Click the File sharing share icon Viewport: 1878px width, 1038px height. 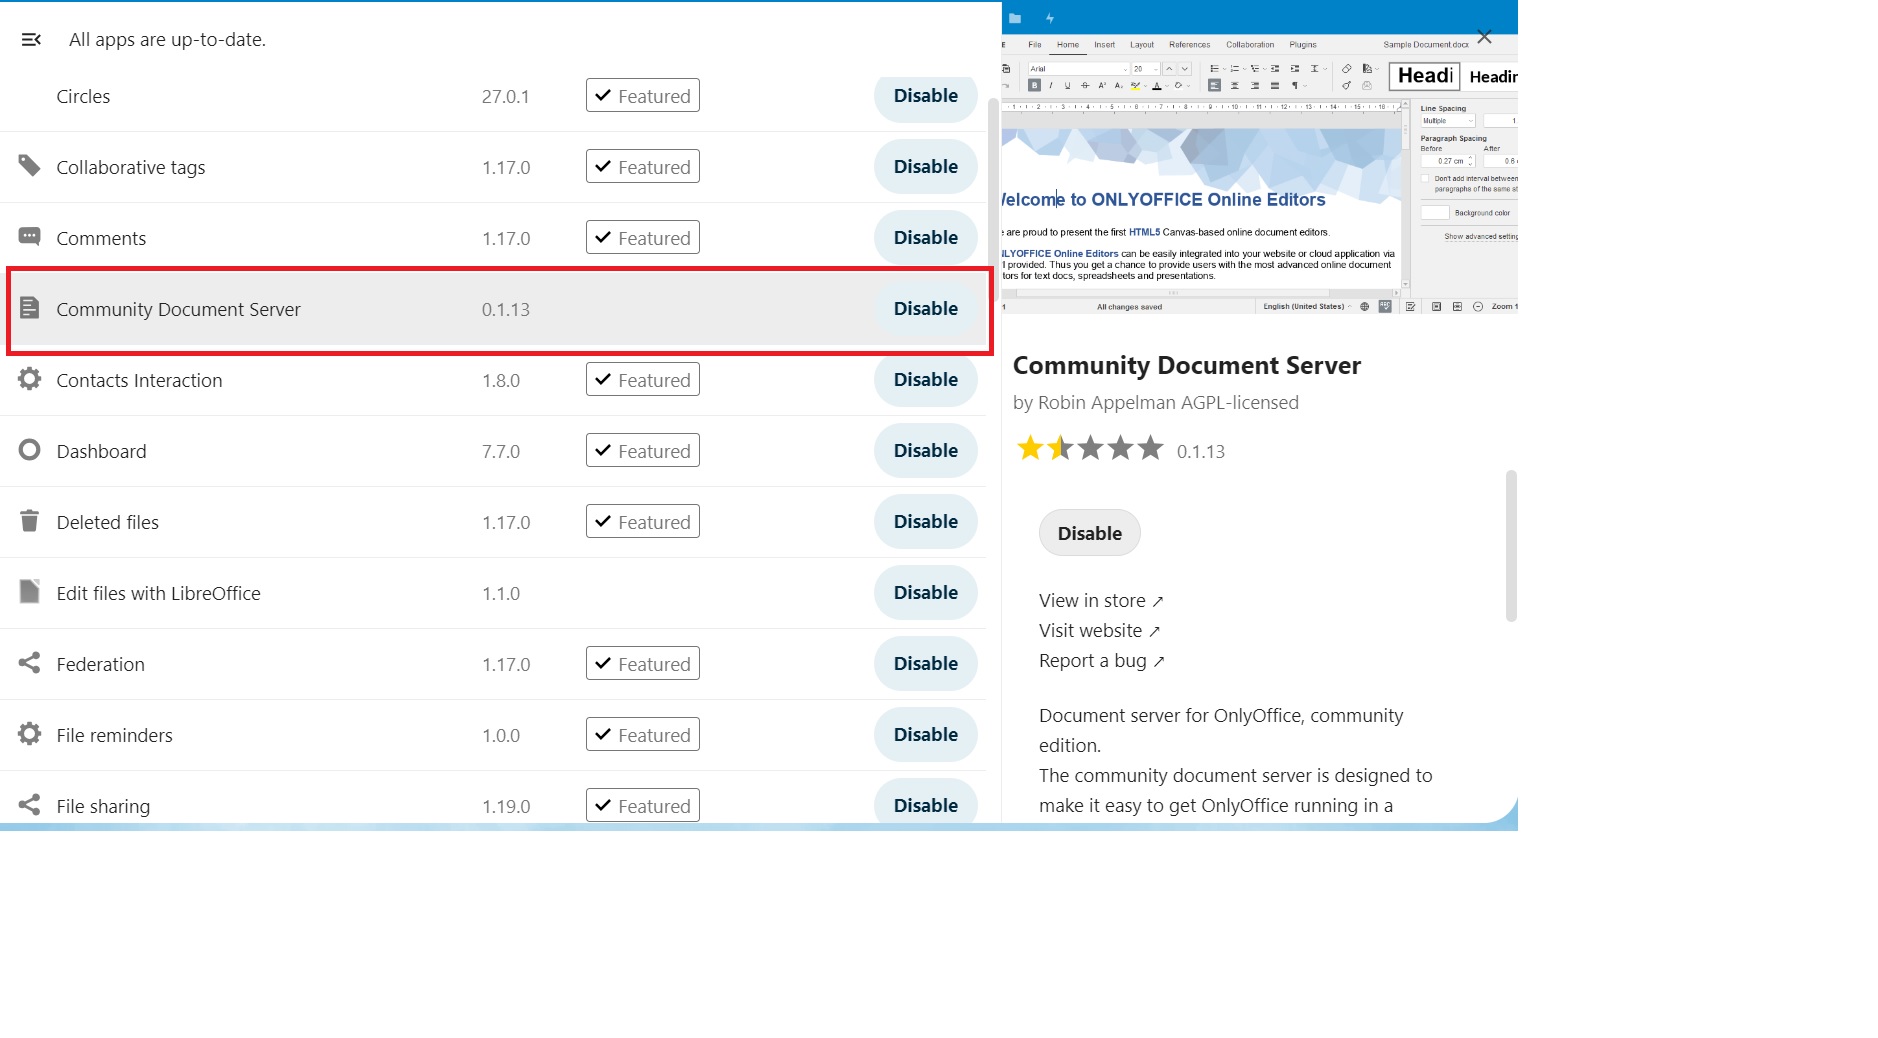pyautogui.click(x=30, y=805)
